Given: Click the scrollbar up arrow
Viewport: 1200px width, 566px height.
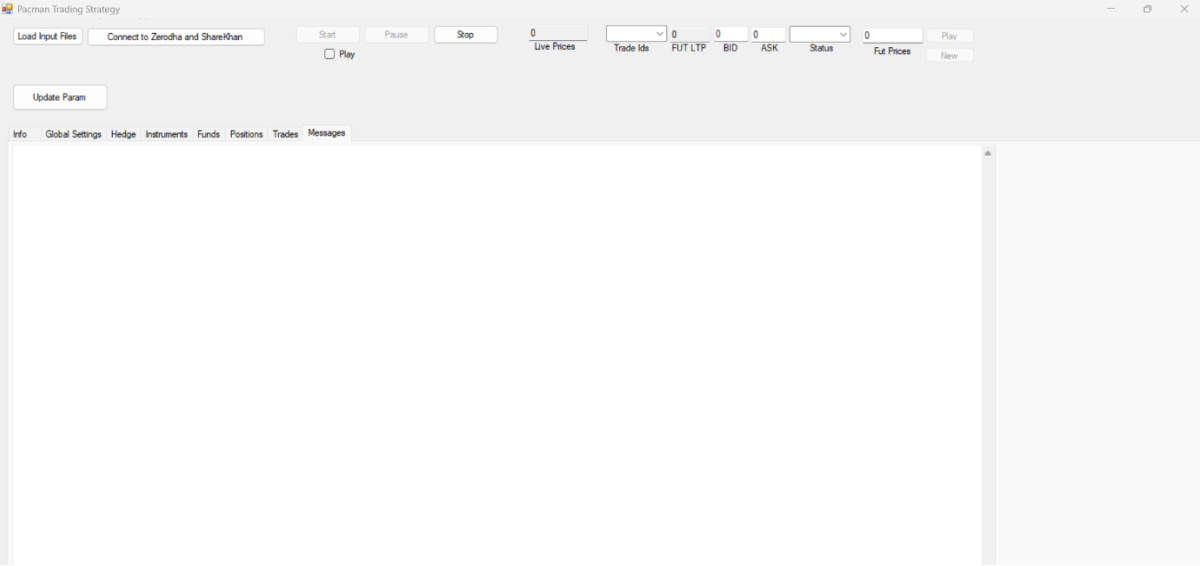Looking at the screenshot, I should 988,153.
